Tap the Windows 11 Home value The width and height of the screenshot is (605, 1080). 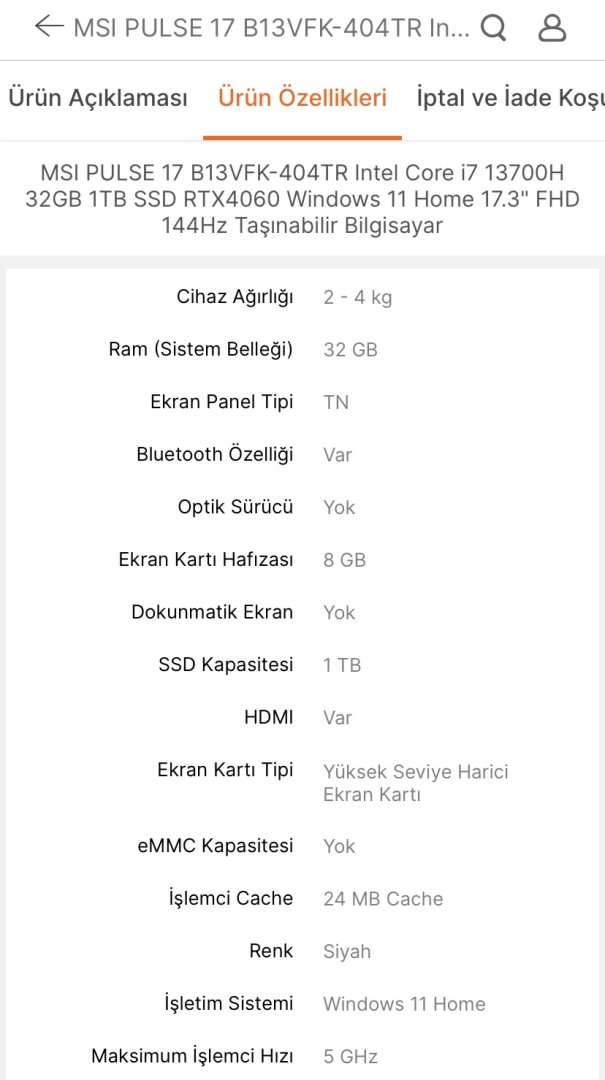point(404,1004)
